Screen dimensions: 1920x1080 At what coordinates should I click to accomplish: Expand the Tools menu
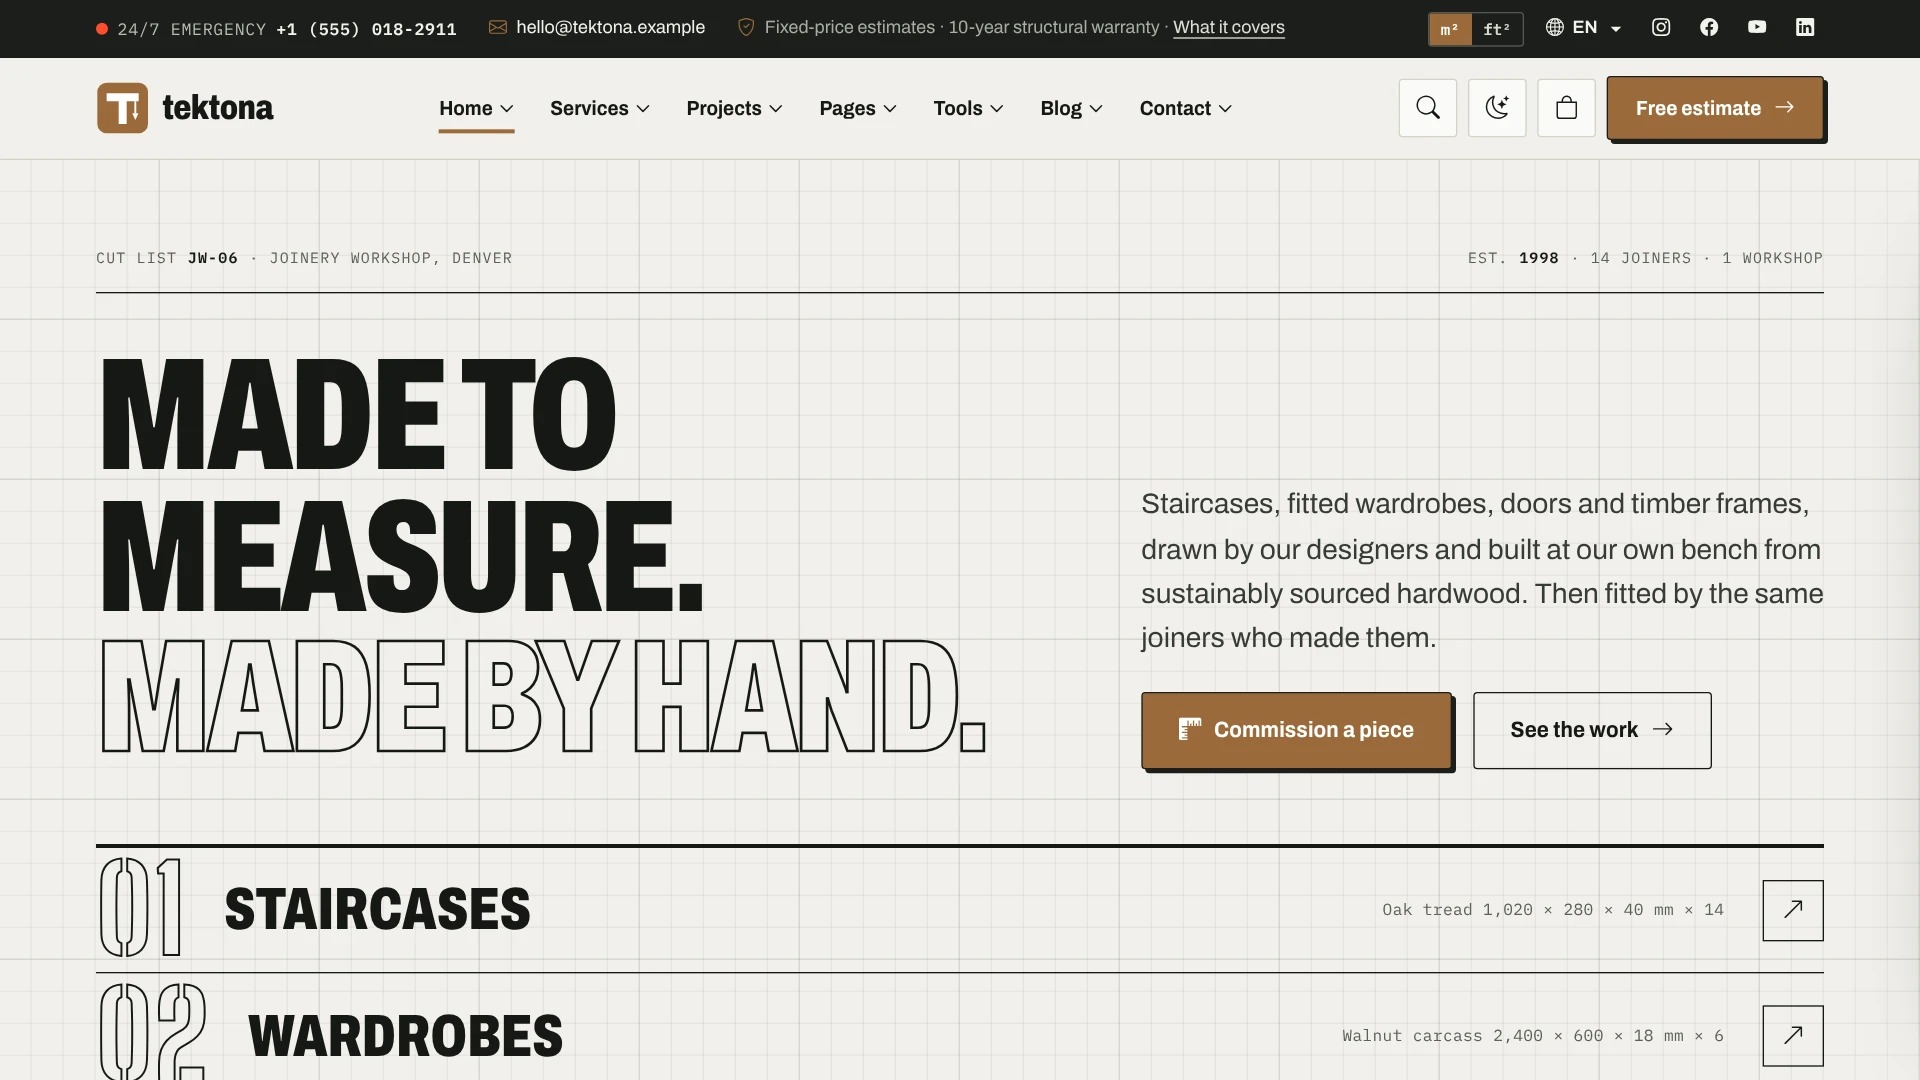968,108
